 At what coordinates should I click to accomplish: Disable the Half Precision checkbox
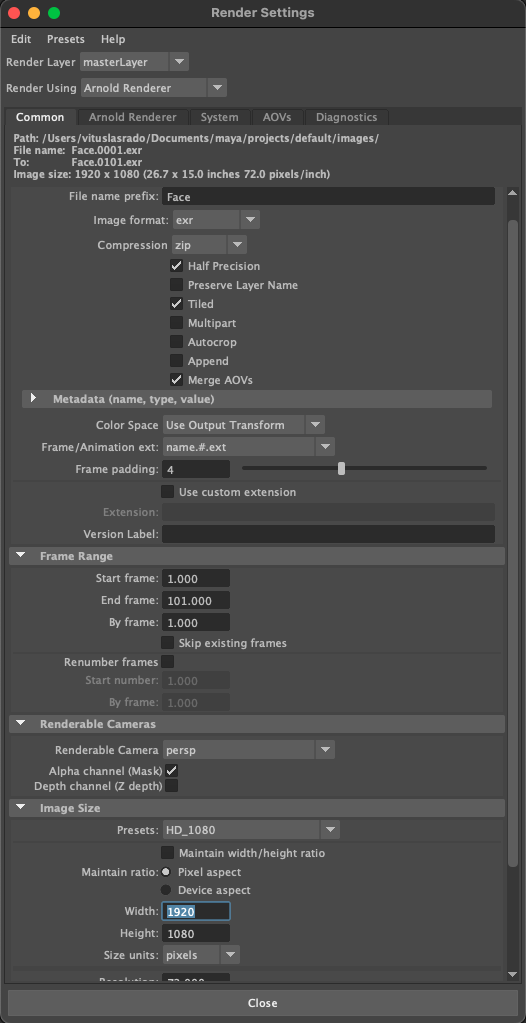pos(176,266)
